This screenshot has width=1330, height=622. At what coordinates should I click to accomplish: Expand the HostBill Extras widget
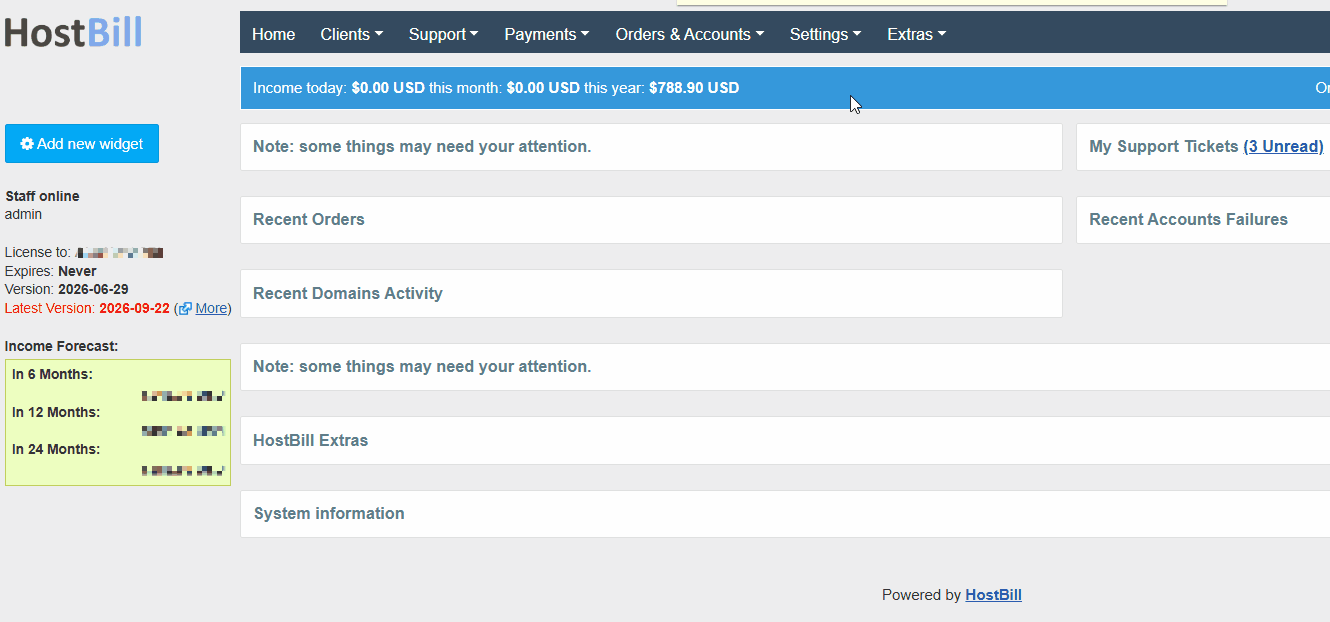point(785,441)
